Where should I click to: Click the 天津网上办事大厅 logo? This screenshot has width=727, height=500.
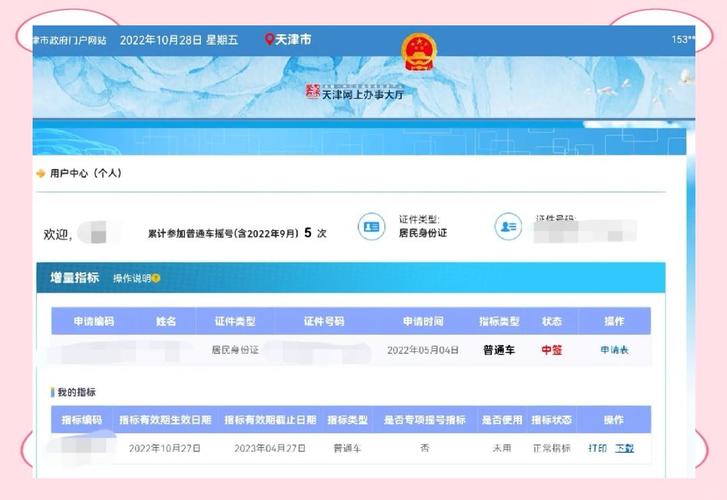[355, 92]
